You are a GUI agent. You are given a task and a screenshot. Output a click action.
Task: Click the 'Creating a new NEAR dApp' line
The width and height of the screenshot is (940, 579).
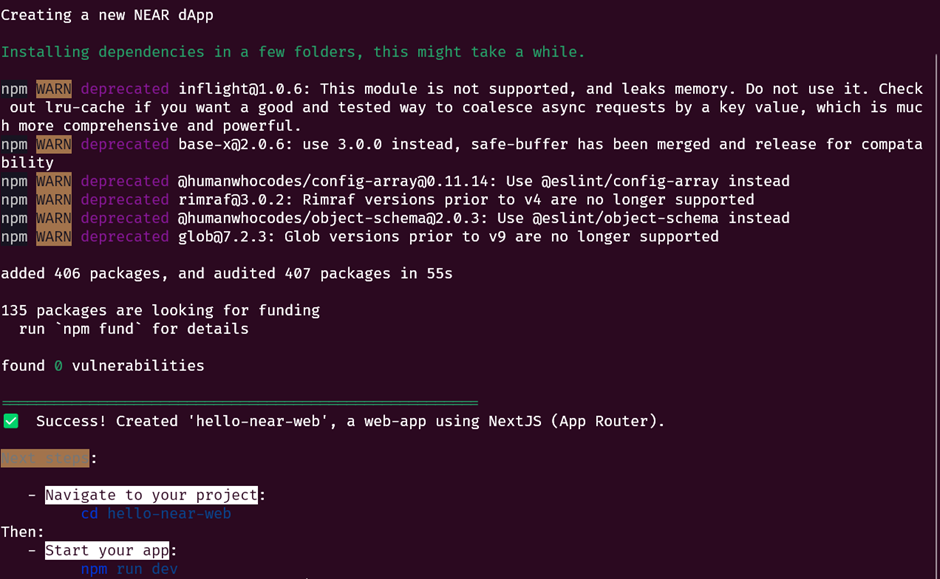107,15
